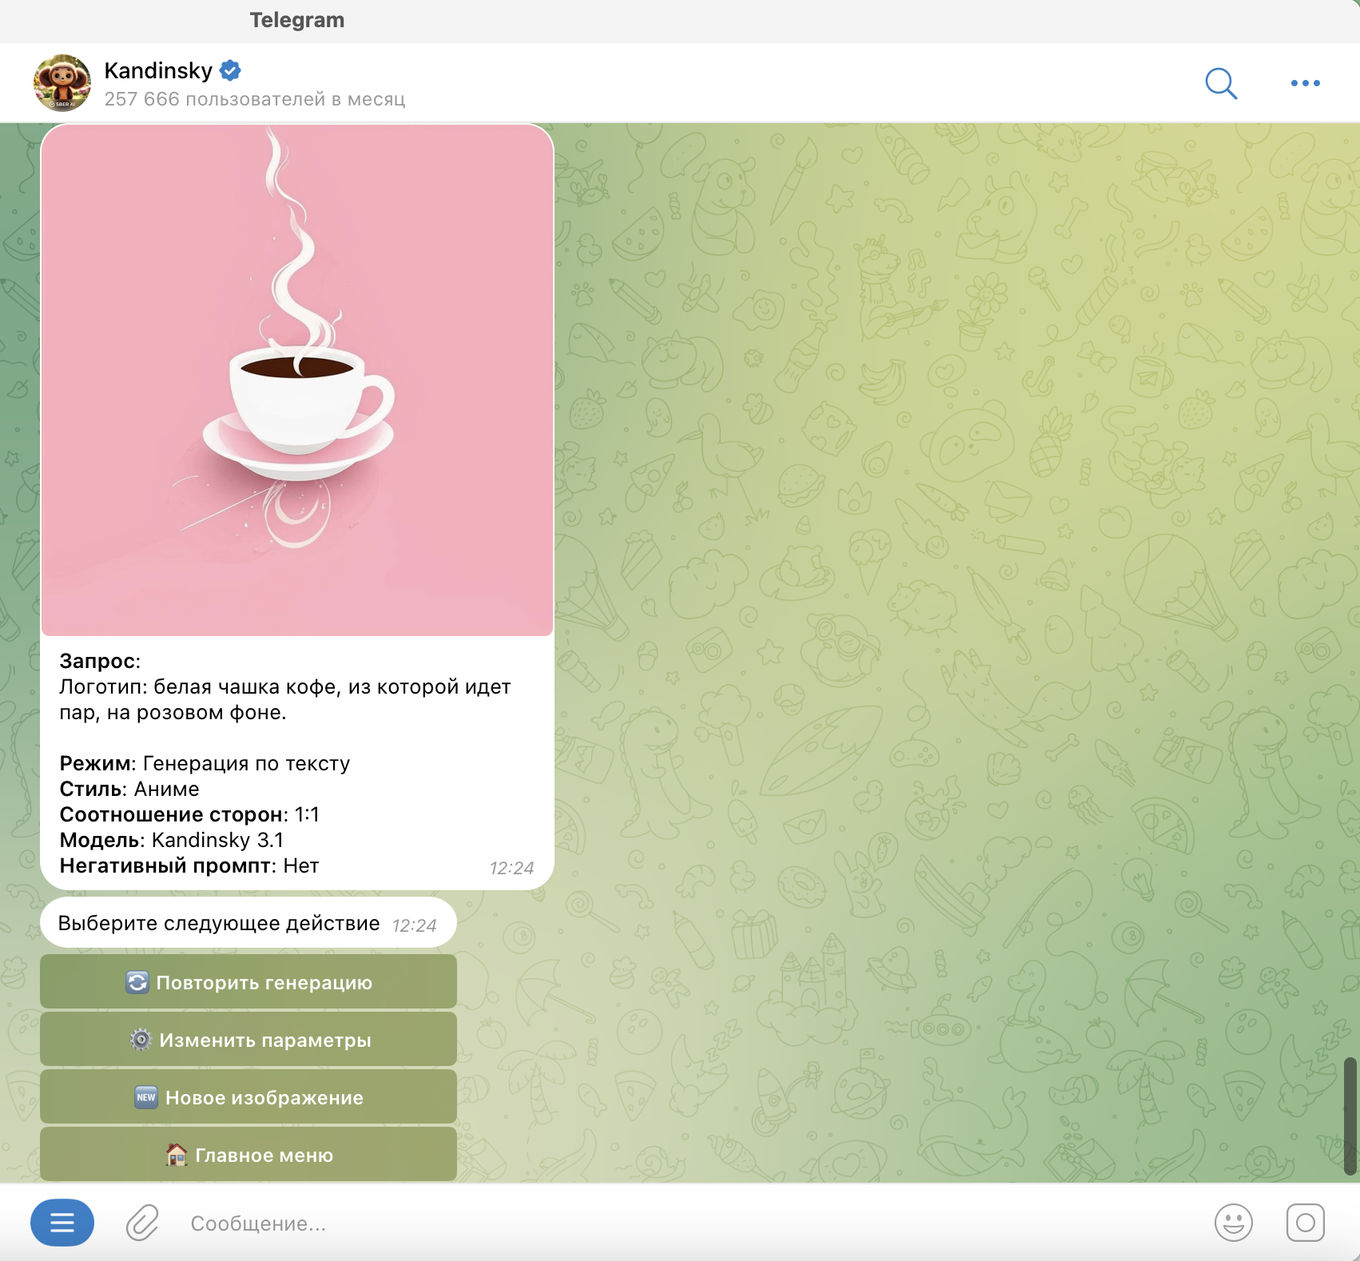1360x1261 pixels.
Task: Click the Режим: Генерация по тексту line
Action: tap(205, 763)
